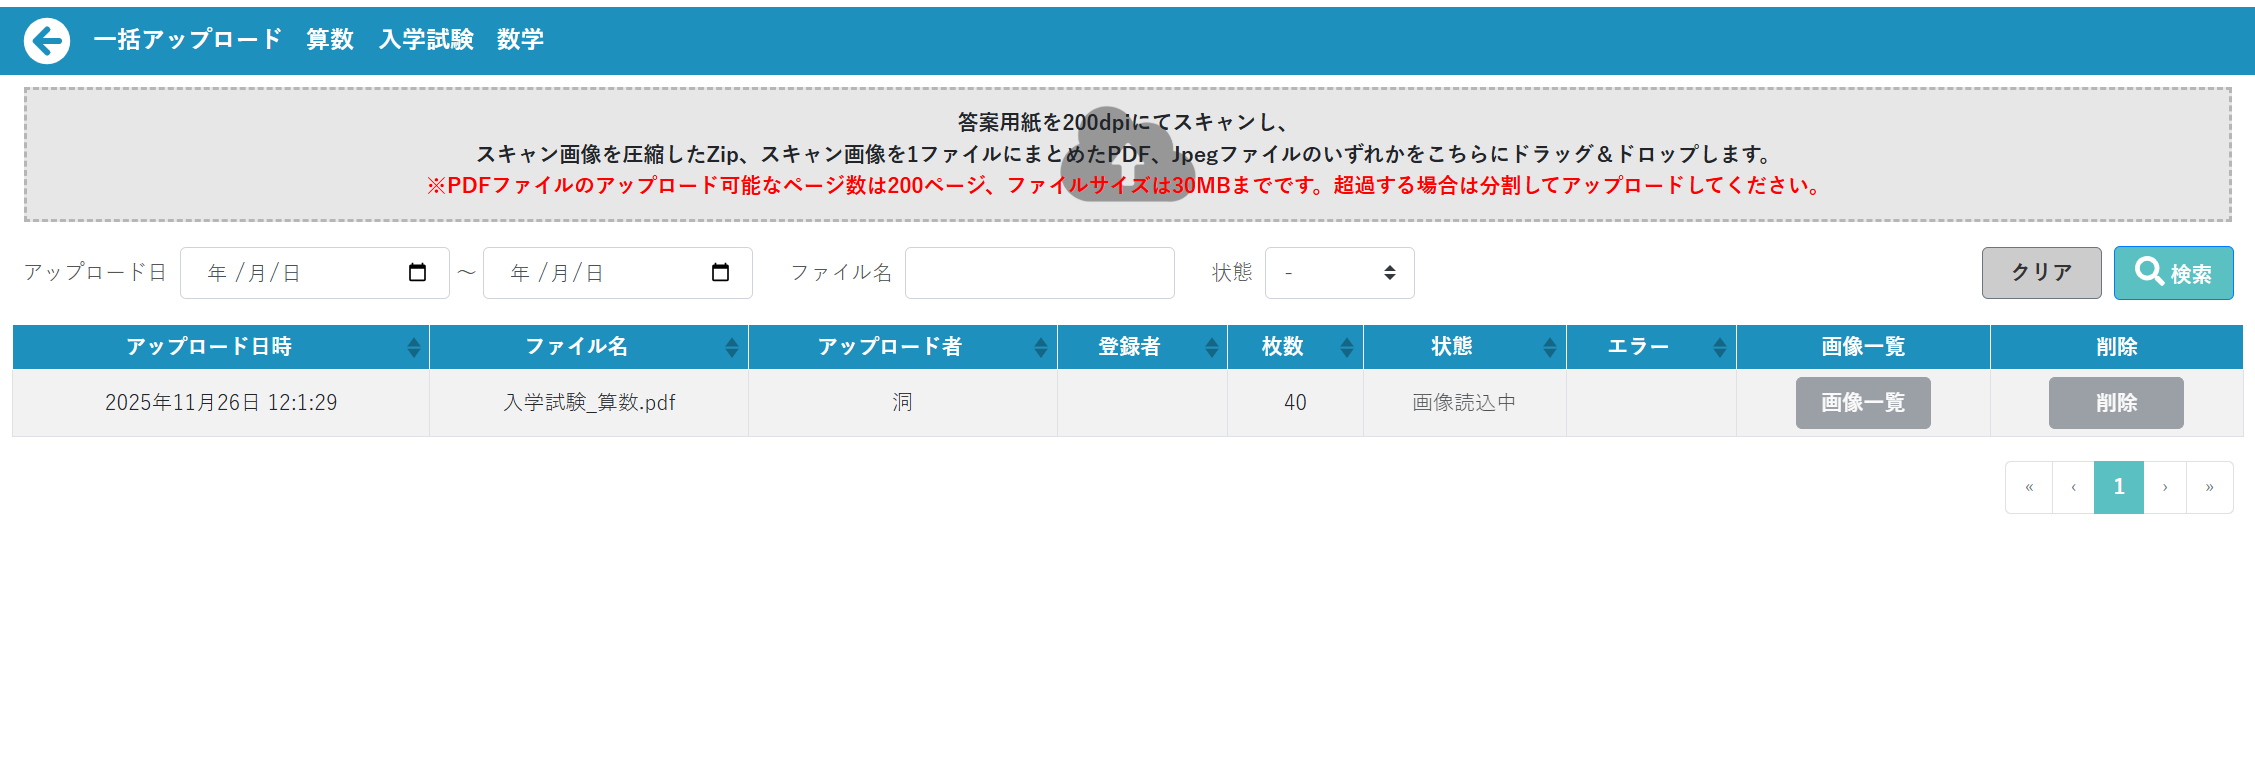Sort by アップロード日時 column arrows
2255x780 pixels.
coord(414,347)
